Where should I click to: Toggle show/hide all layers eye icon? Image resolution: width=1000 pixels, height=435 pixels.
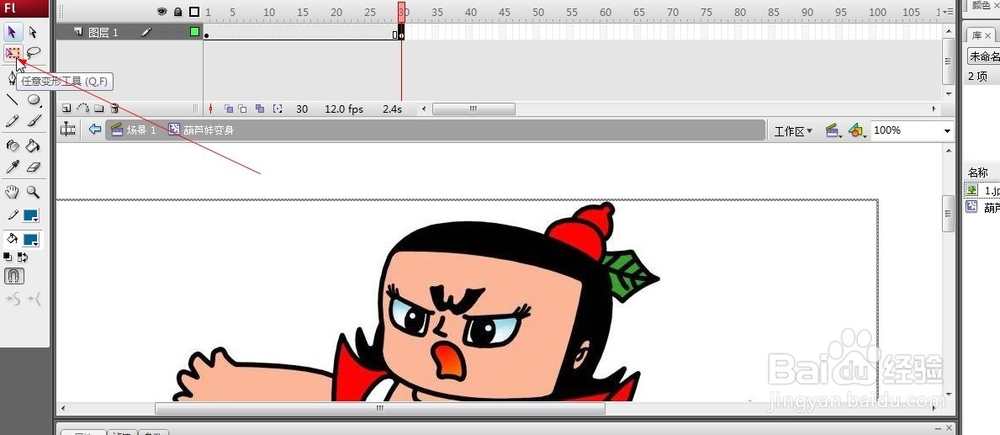(162, 11)
